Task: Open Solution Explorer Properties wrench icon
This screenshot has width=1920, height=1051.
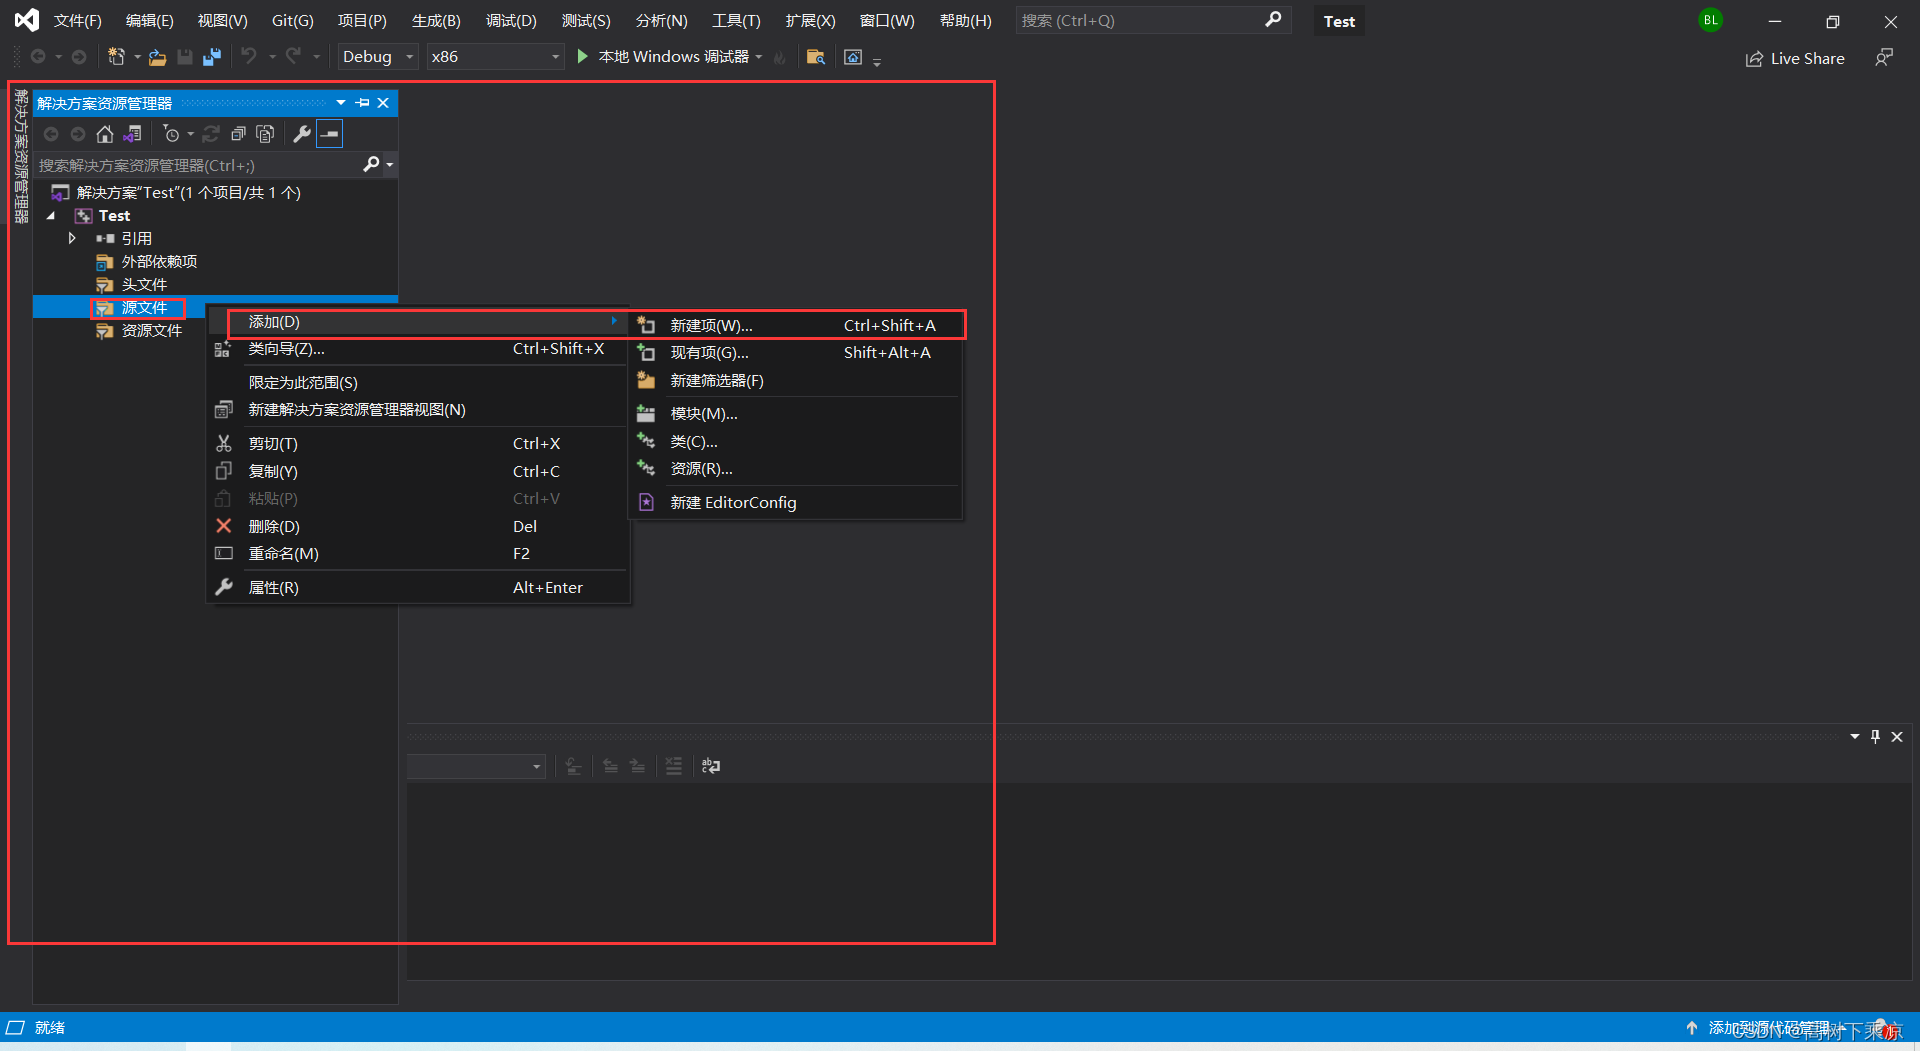Action: pyautogui.click(x=301, y=133)
